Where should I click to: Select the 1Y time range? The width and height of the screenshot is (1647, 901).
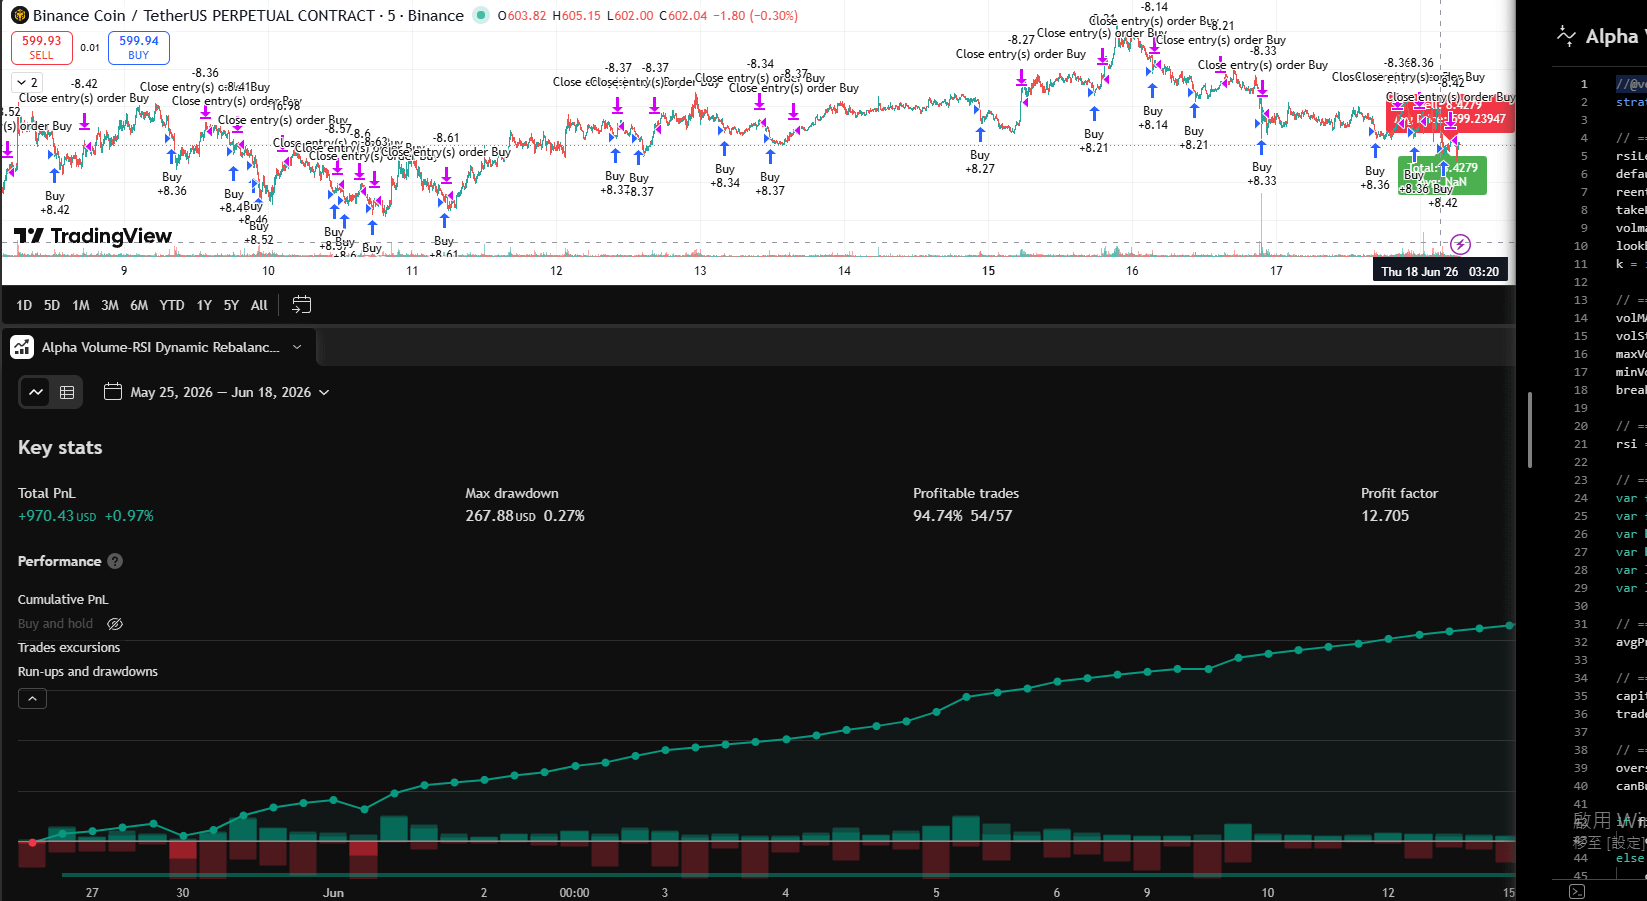click(204, 305)
